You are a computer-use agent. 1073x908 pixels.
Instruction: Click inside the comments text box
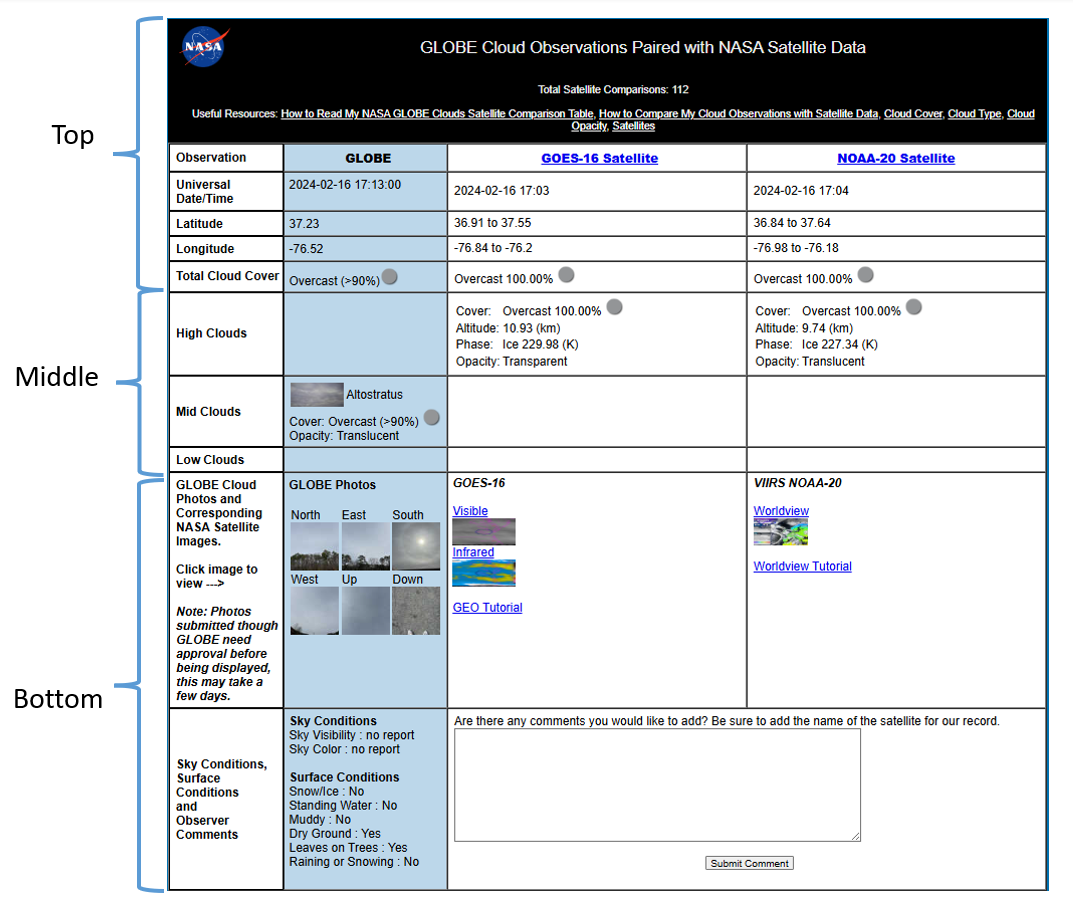pyautogui.click(x=657, y=784)
